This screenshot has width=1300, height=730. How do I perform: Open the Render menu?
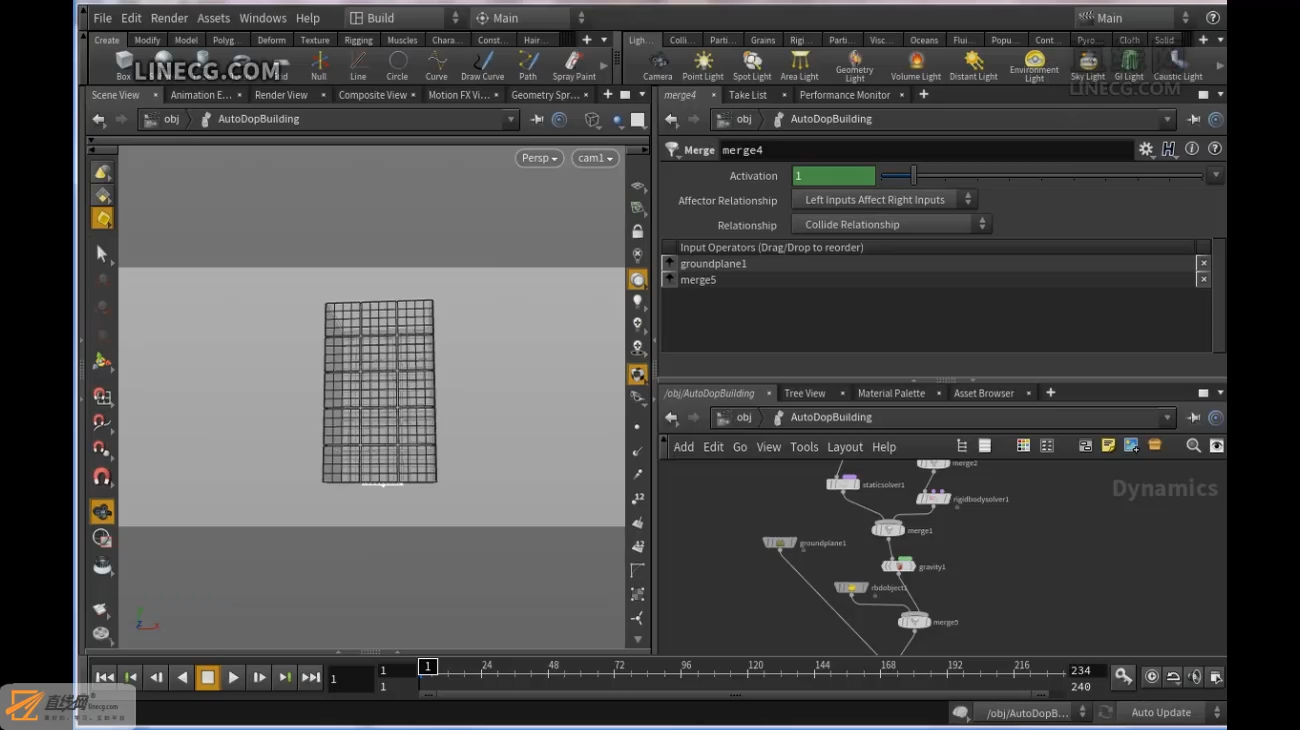point(169,18)
